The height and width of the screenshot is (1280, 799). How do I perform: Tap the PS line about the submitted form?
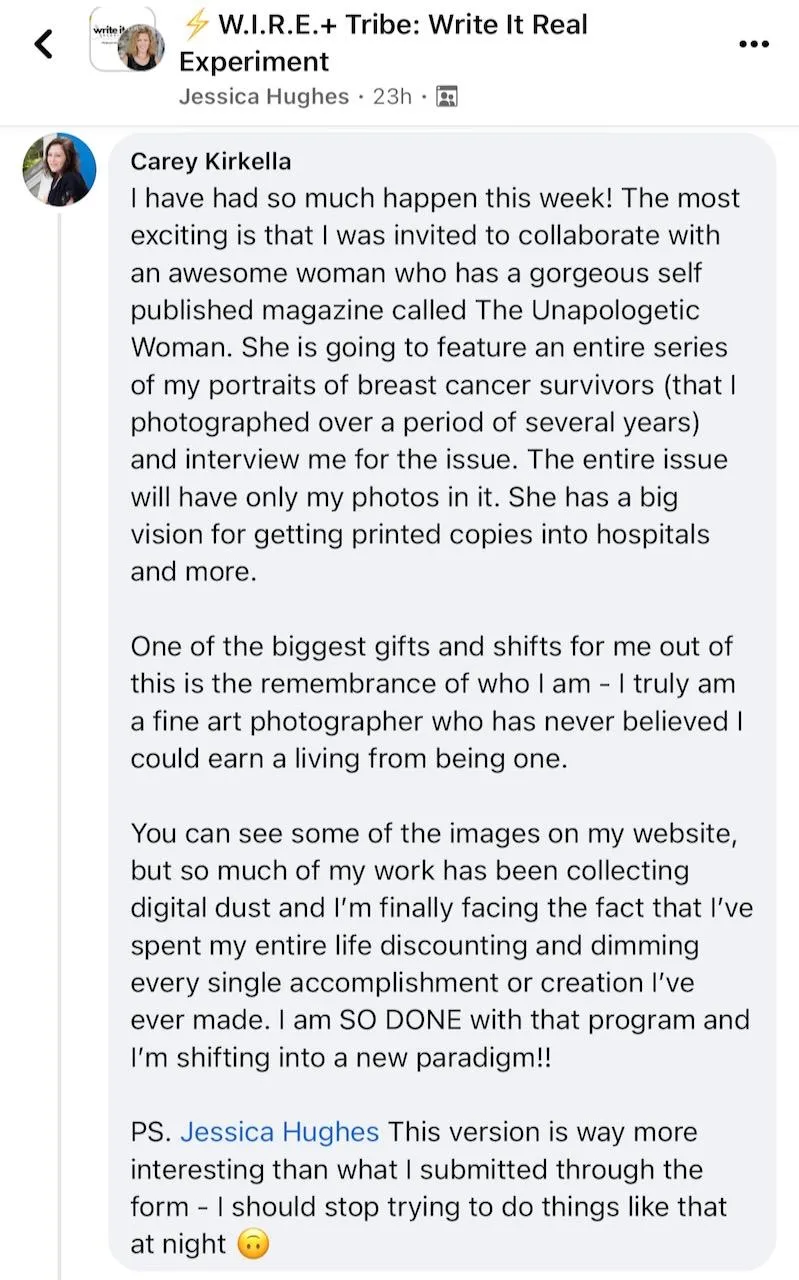pos(430,1188)
